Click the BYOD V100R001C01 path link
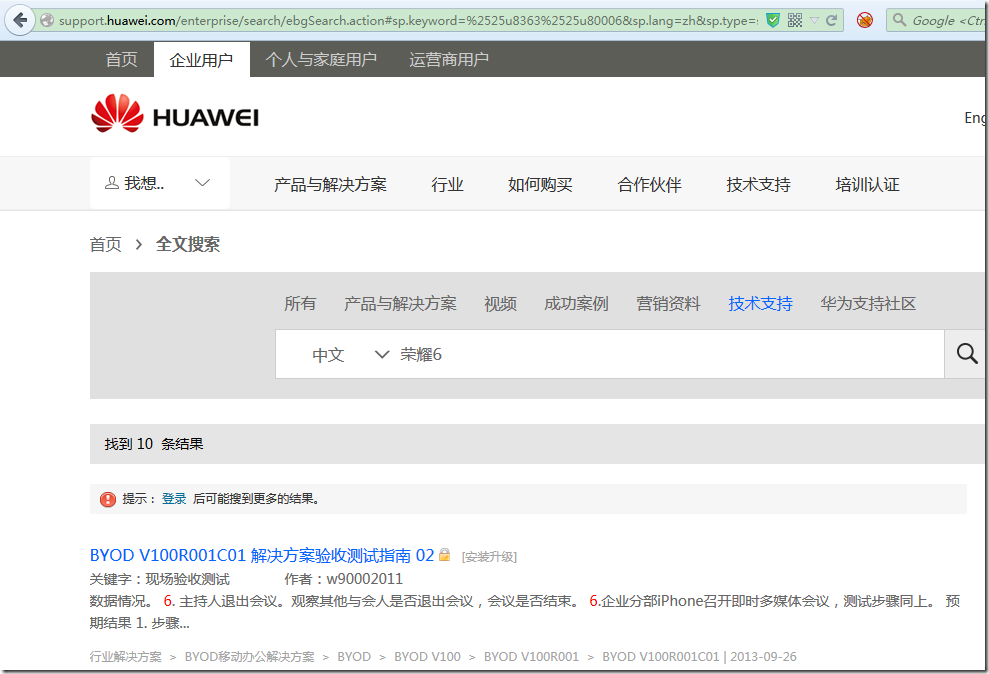This screenshot has height=674, width=989. point(660,656)
